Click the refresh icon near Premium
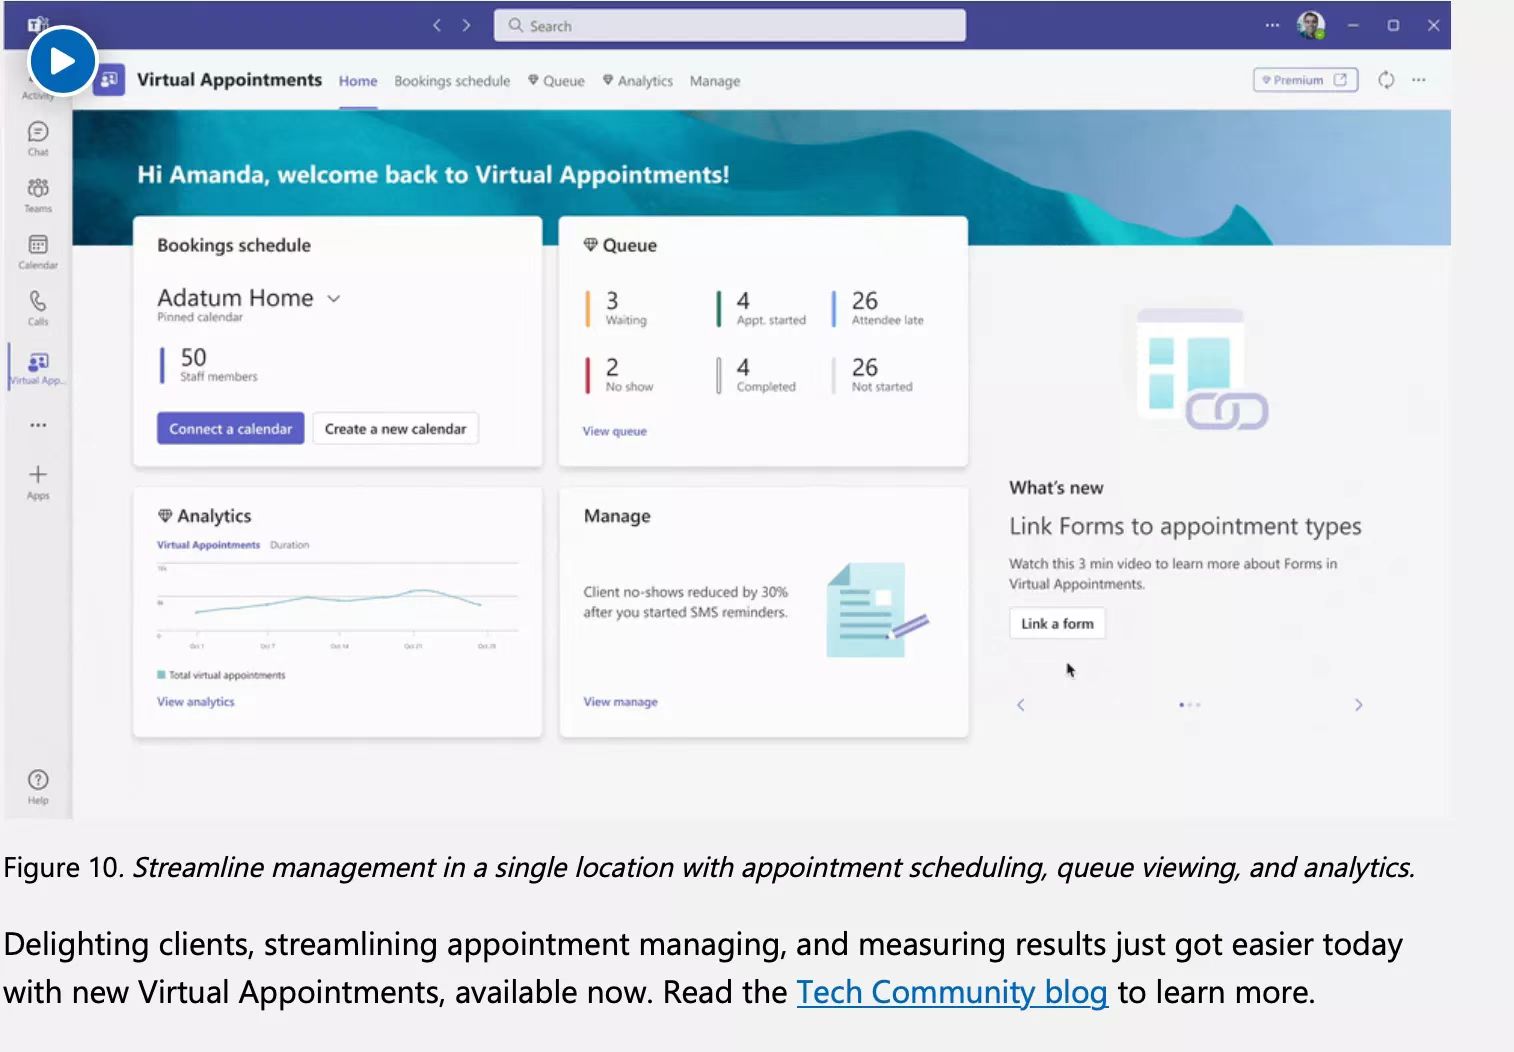Viewport: 1514px width, 1052px height. pyautogui.click(x=1386, y=80)
